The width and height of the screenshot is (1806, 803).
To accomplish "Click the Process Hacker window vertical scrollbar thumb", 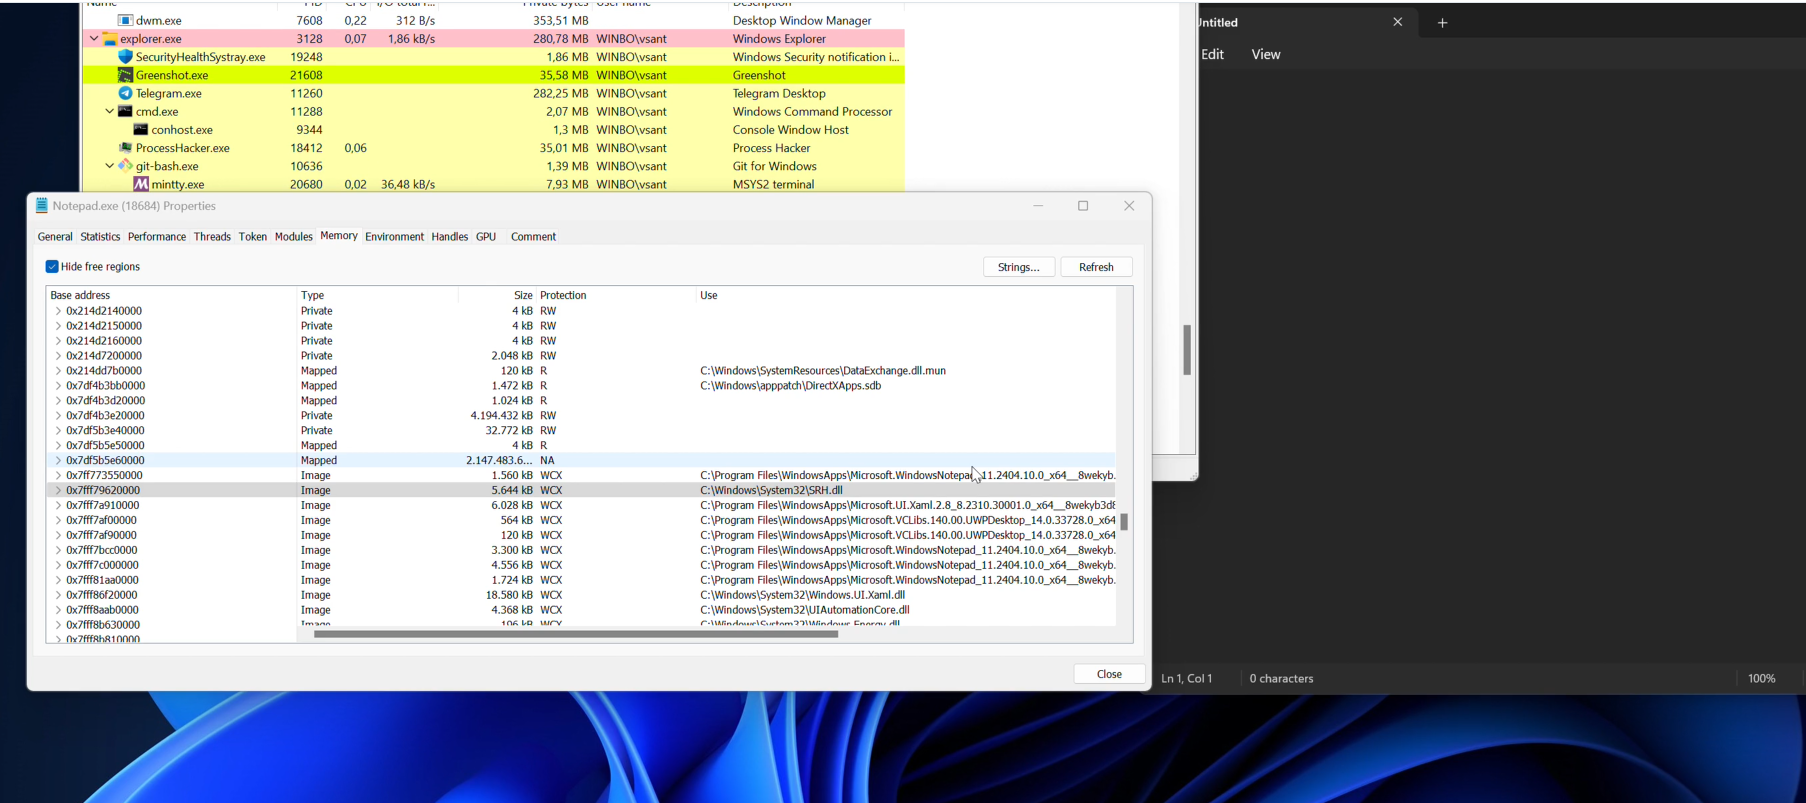I will pyautogui.click(x=1187, y=350).
